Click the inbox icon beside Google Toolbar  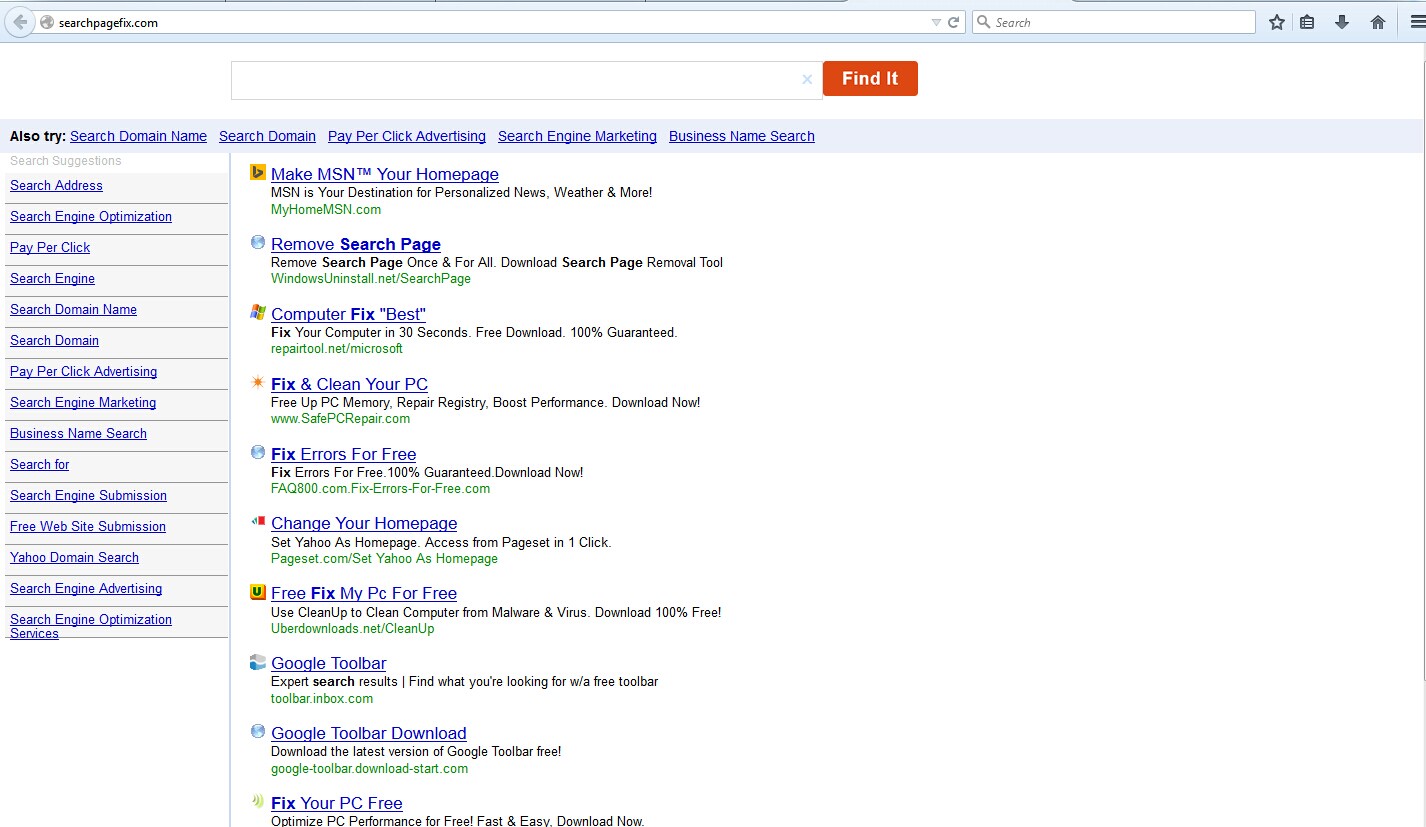click(258, 661)
